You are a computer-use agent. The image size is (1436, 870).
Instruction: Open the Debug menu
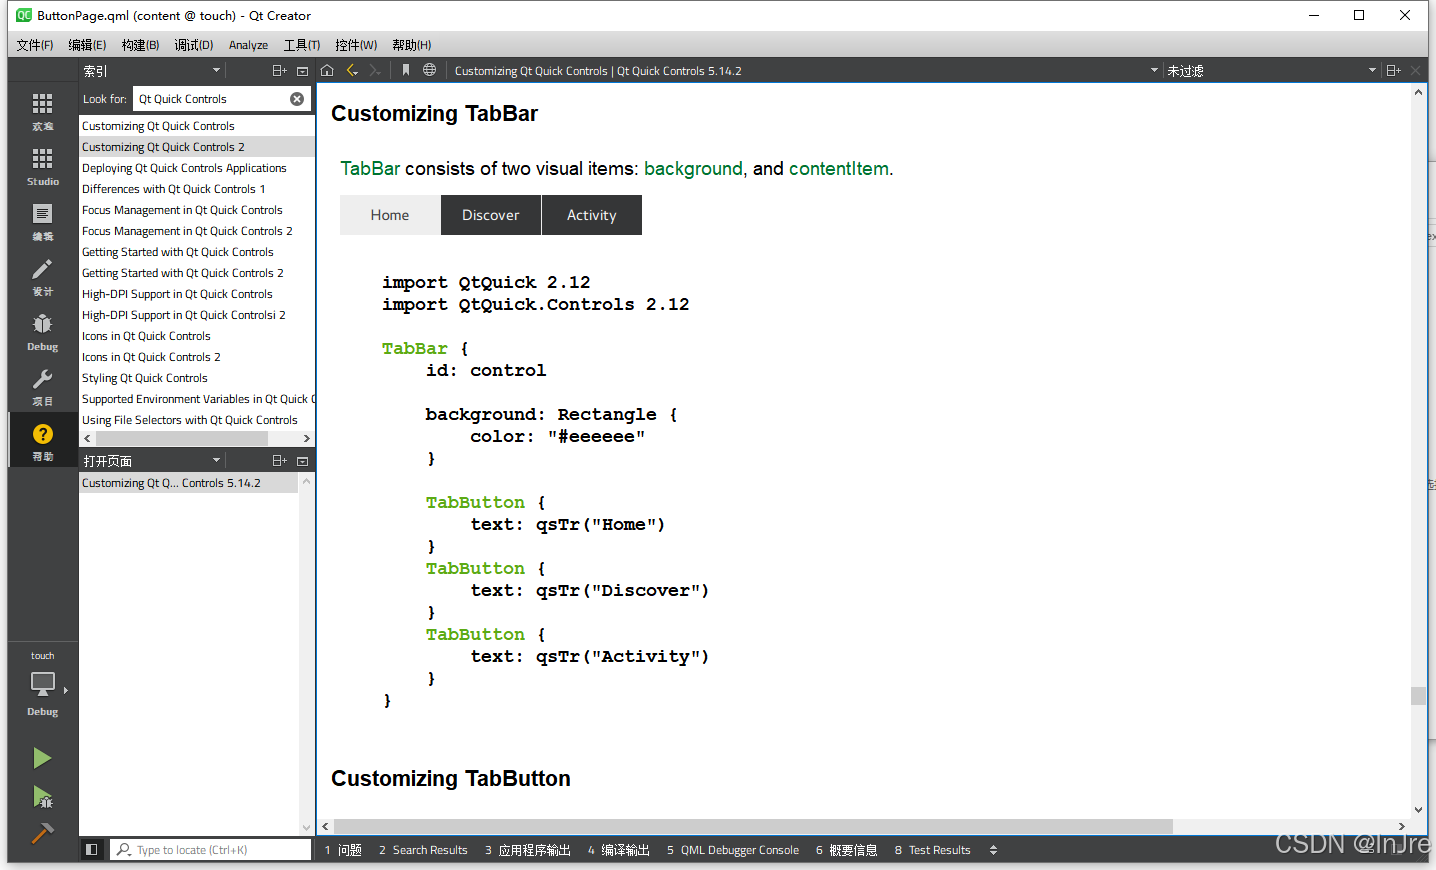[193, 45]
